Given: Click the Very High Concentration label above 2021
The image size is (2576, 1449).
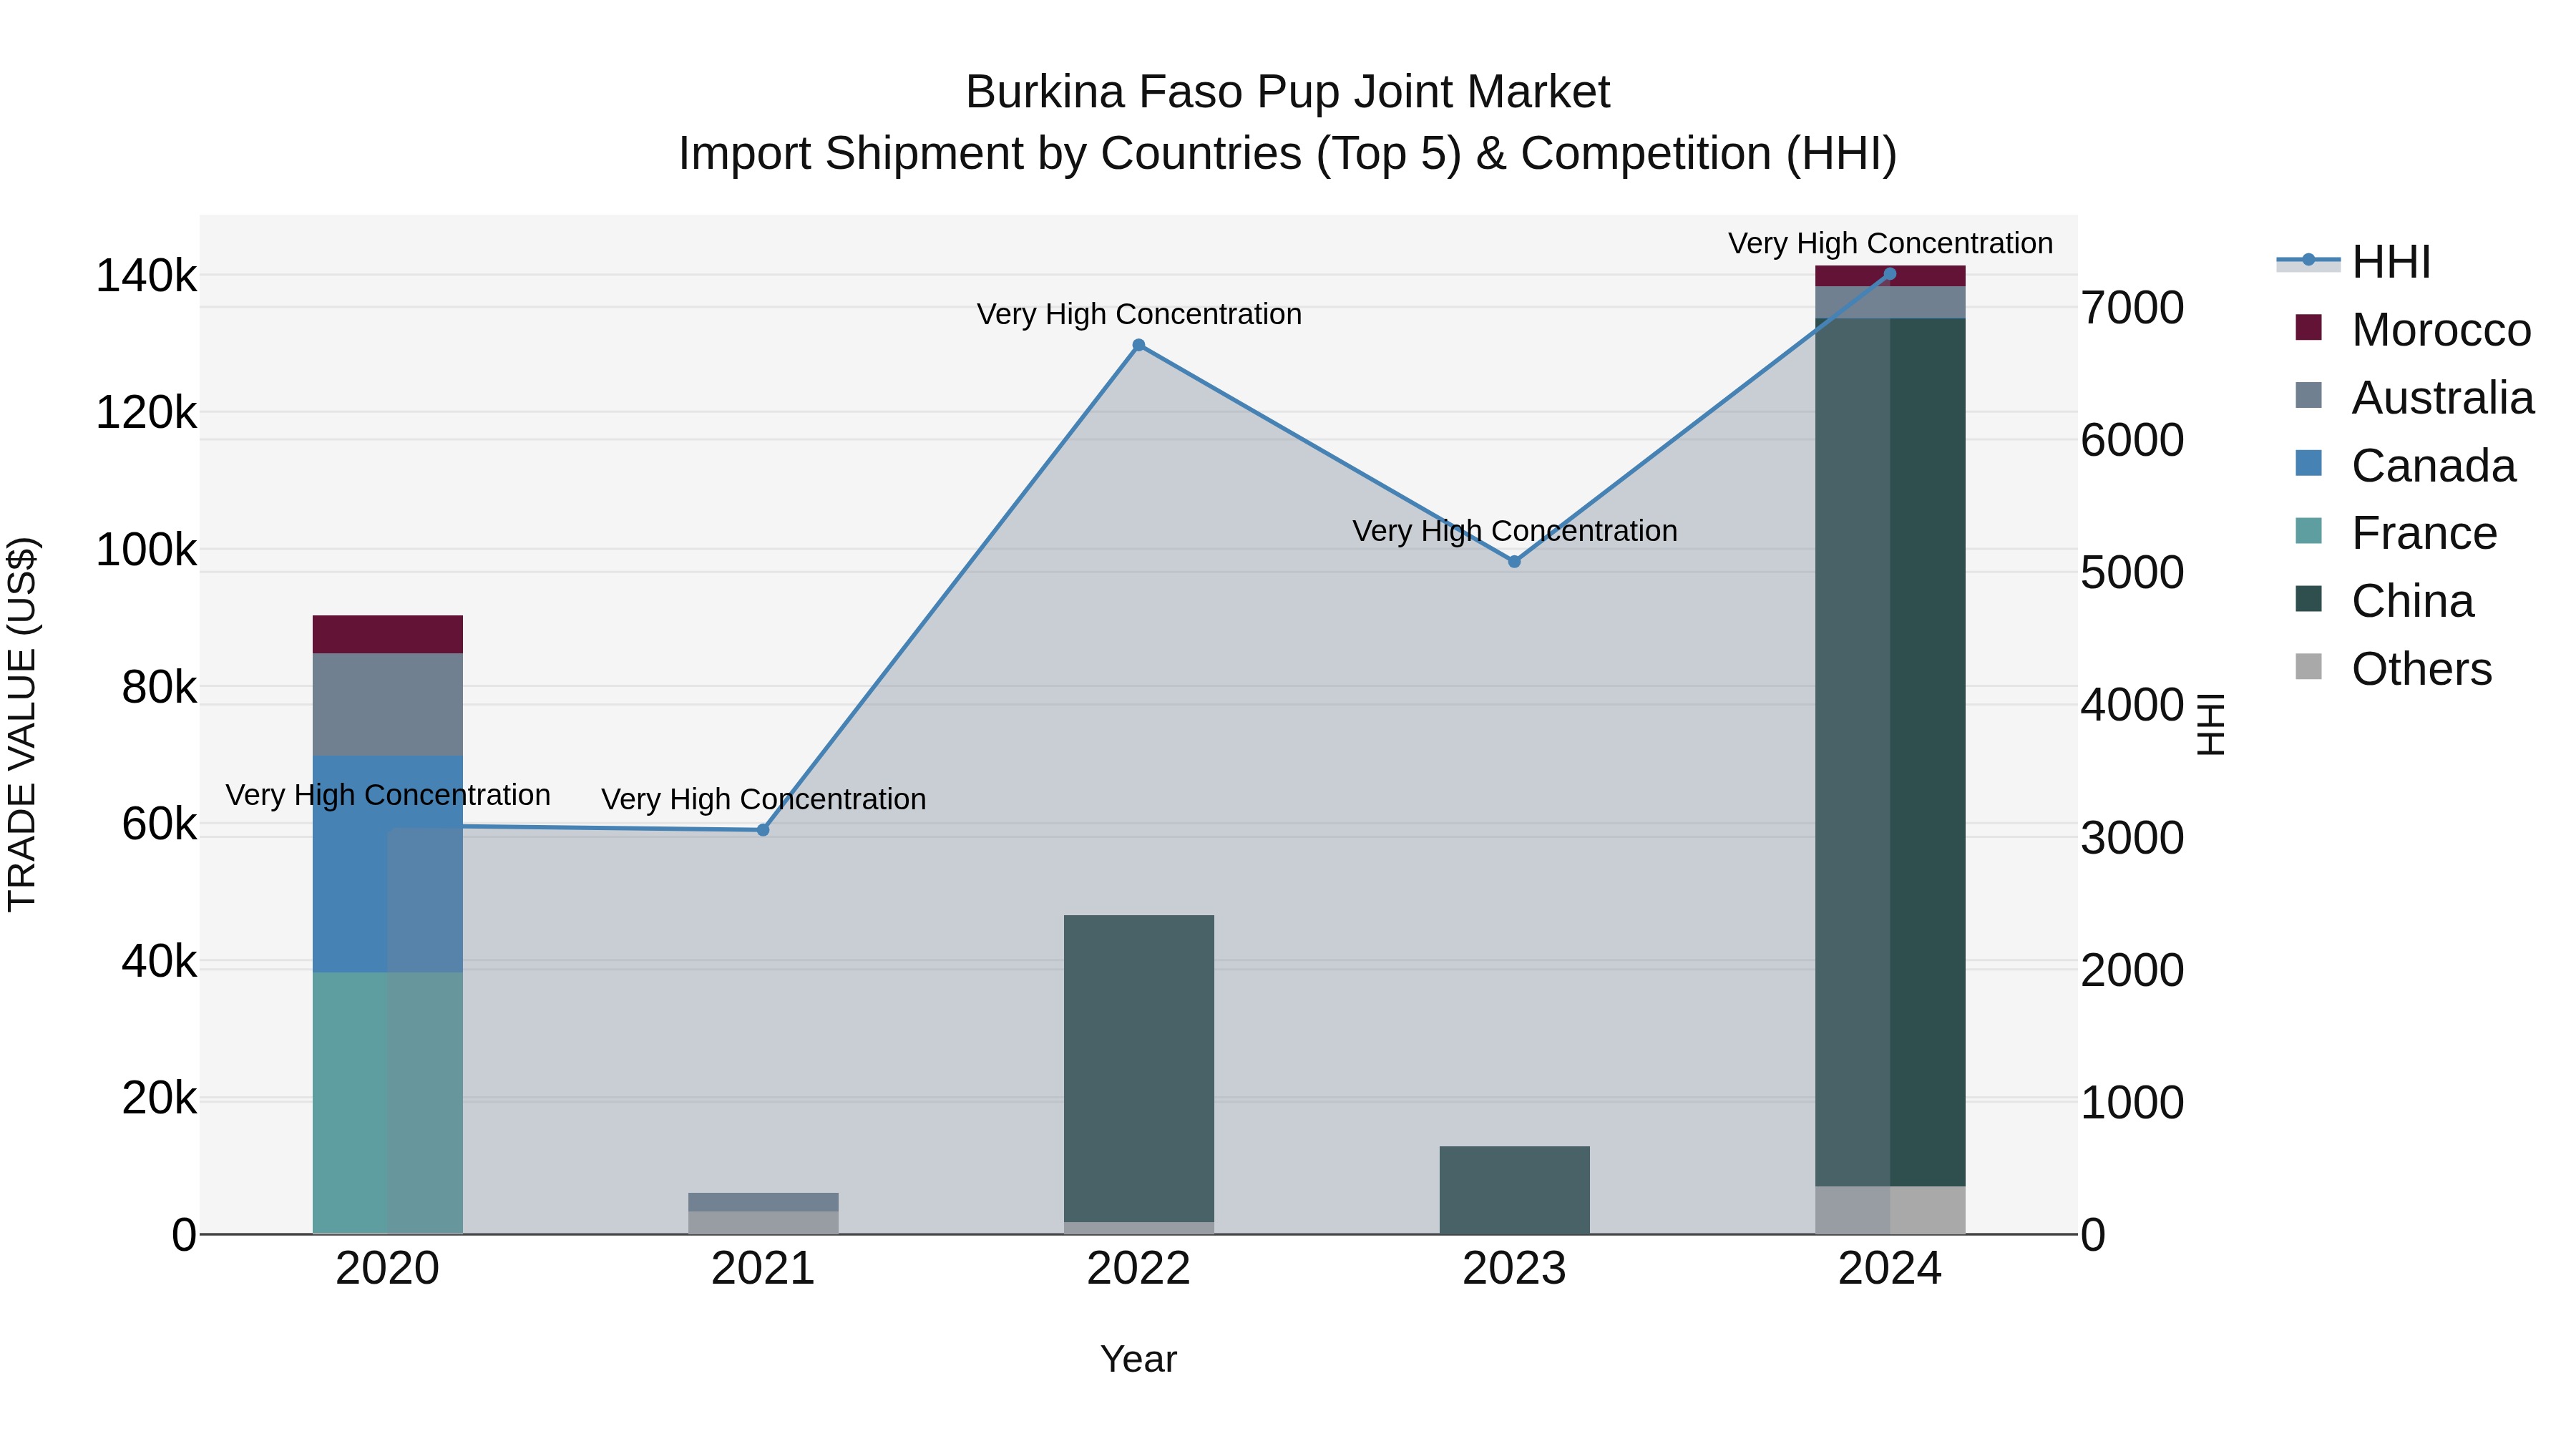Looking at the screenshot, I should click(764, 799).
